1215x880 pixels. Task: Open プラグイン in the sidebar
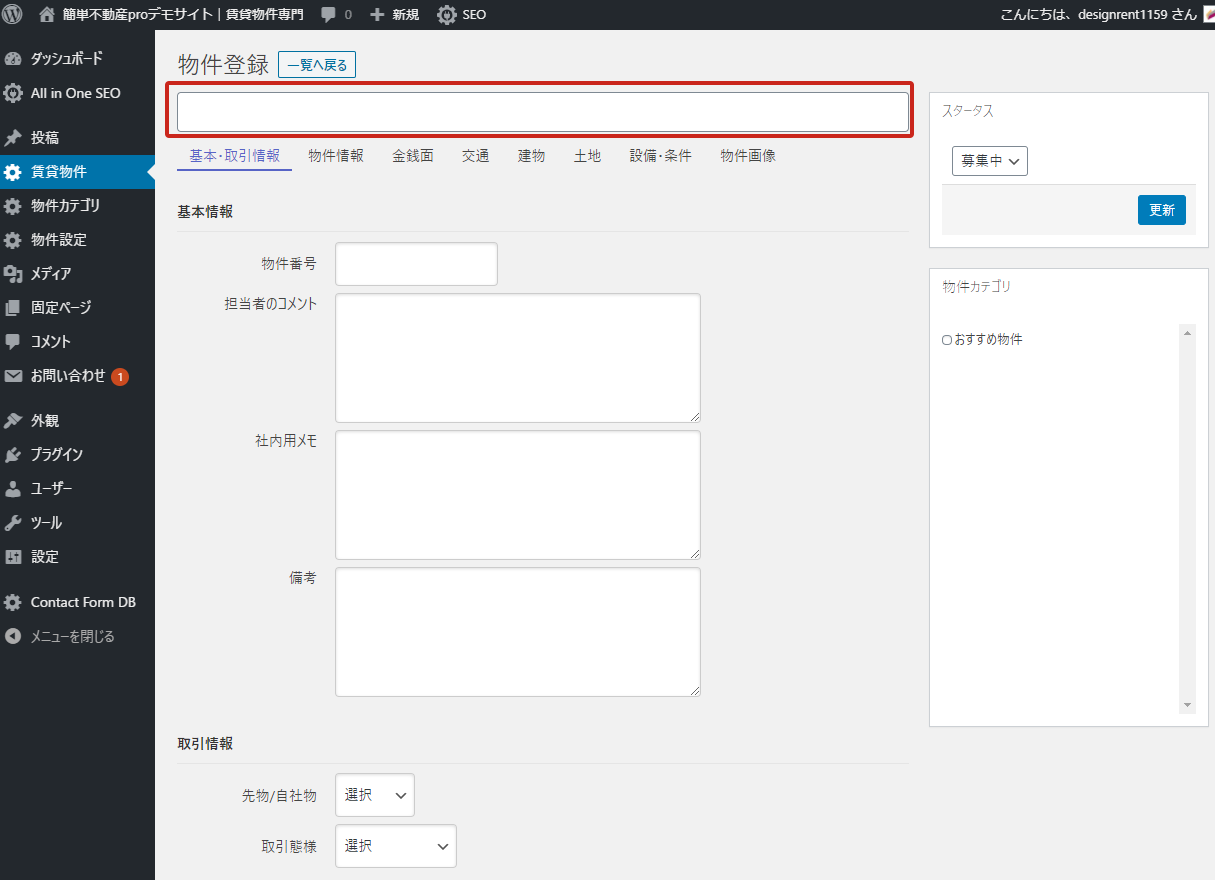(56, 454)
